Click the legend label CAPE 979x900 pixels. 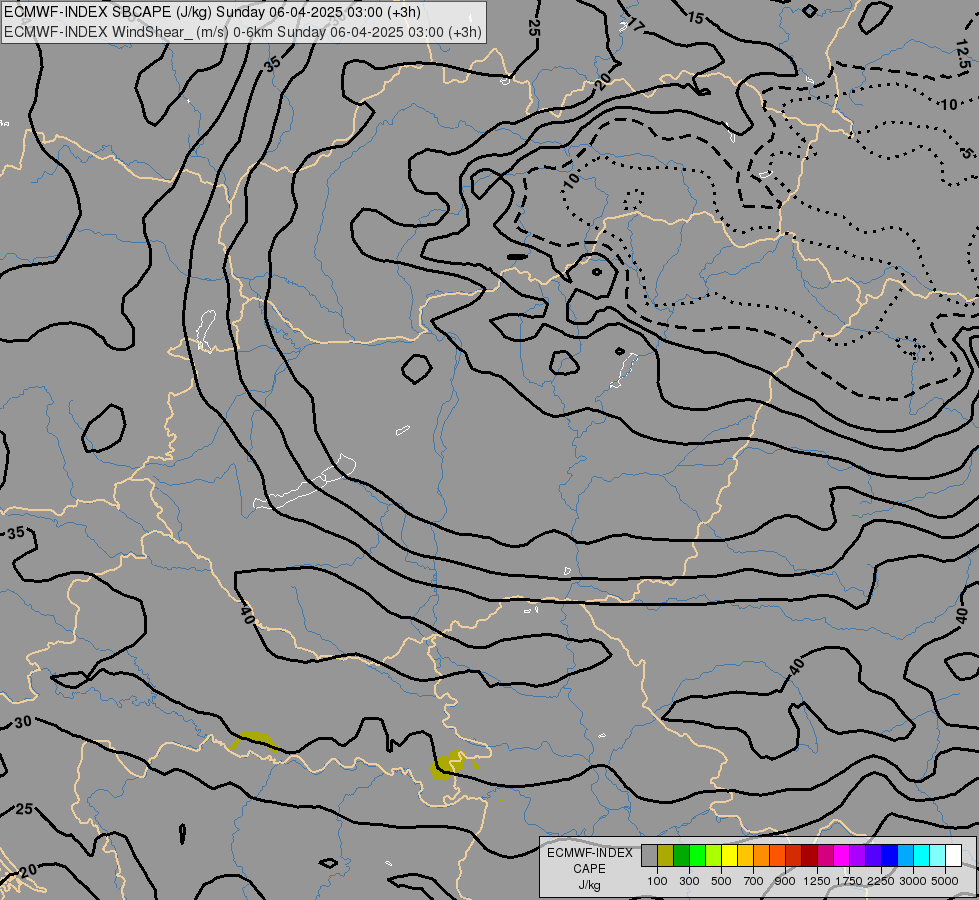(x=589, y=869)
